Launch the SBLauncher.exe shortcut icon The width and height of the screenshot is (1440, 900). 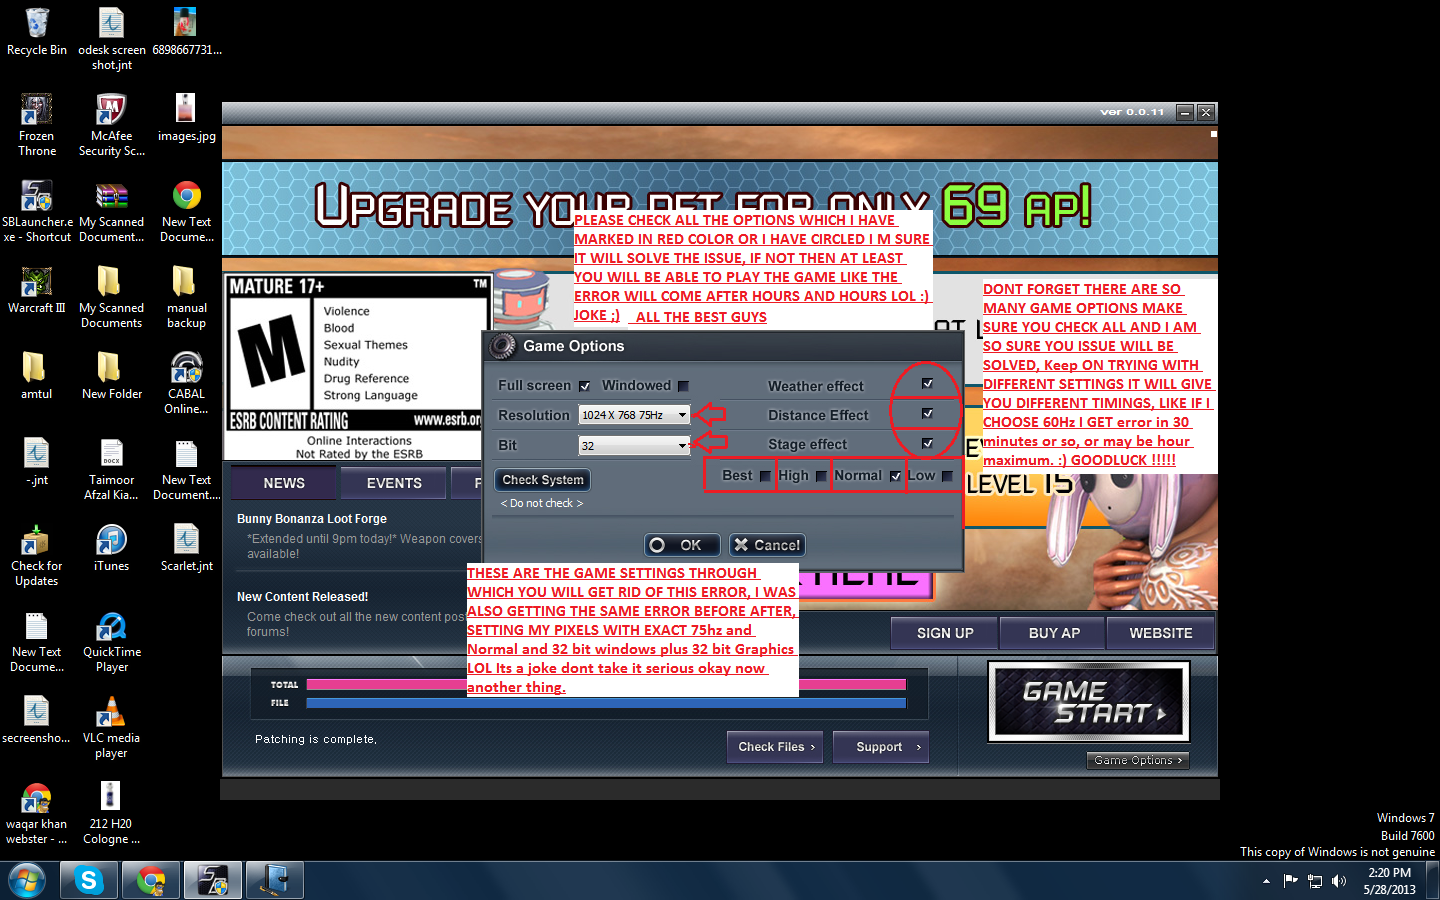coord(37,211)
